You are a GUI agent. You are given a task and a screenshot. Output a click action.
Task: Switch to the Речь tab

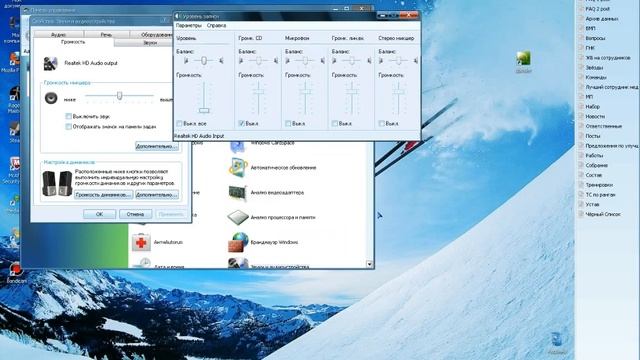pos(107,34)
